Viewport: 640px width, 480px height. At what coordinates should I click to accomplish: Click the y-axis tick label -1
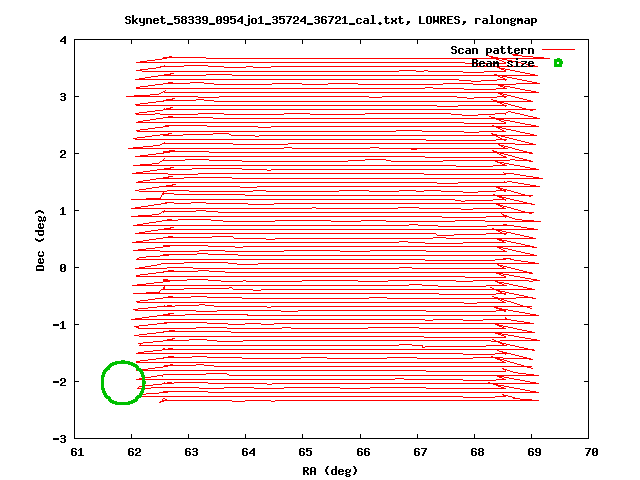coord(60,325)
